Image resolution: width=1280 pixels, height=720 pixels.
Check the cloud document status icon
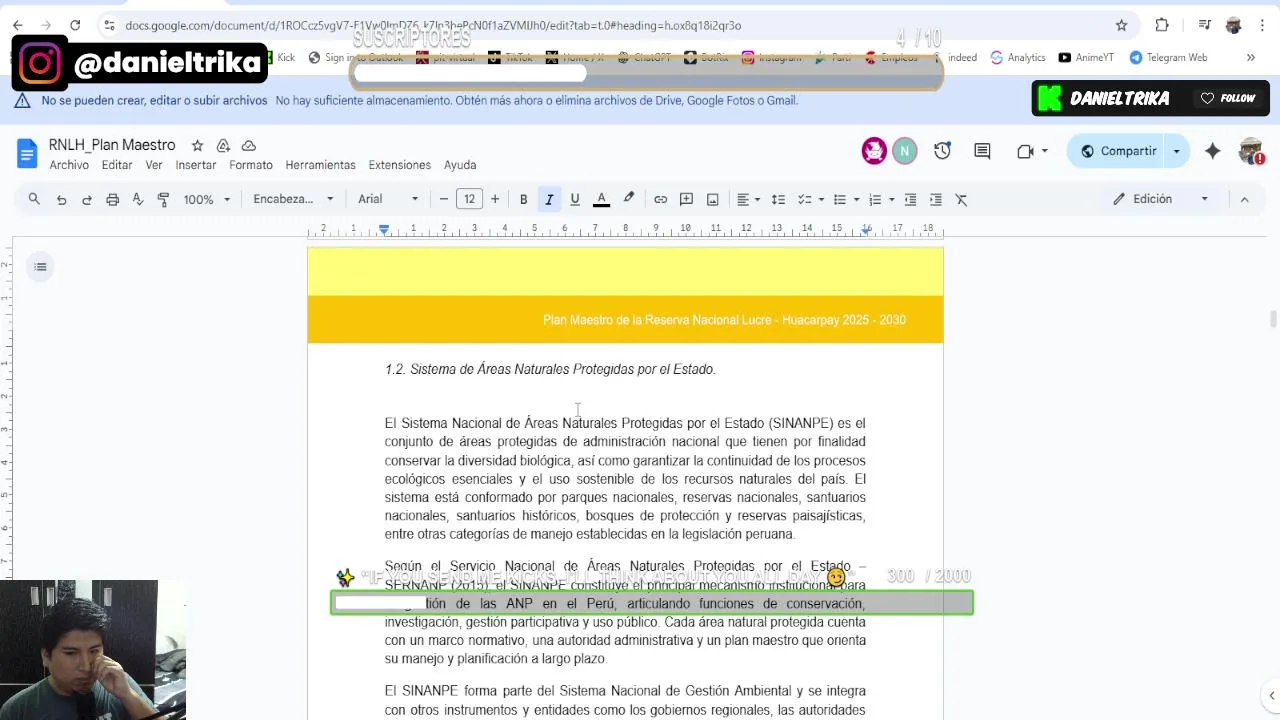[x=249, y=146]
